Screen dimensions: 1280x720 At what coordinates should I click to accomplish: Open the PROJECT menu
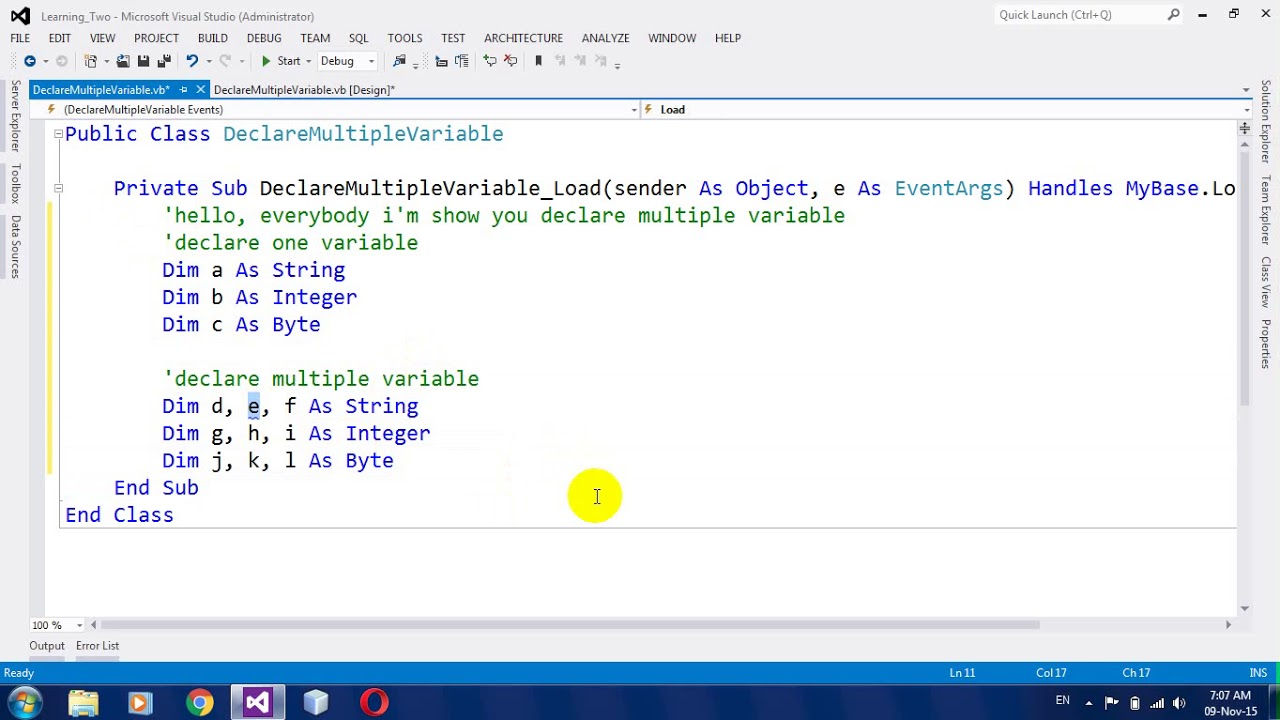pyautogui.click(x=156, y=38)
